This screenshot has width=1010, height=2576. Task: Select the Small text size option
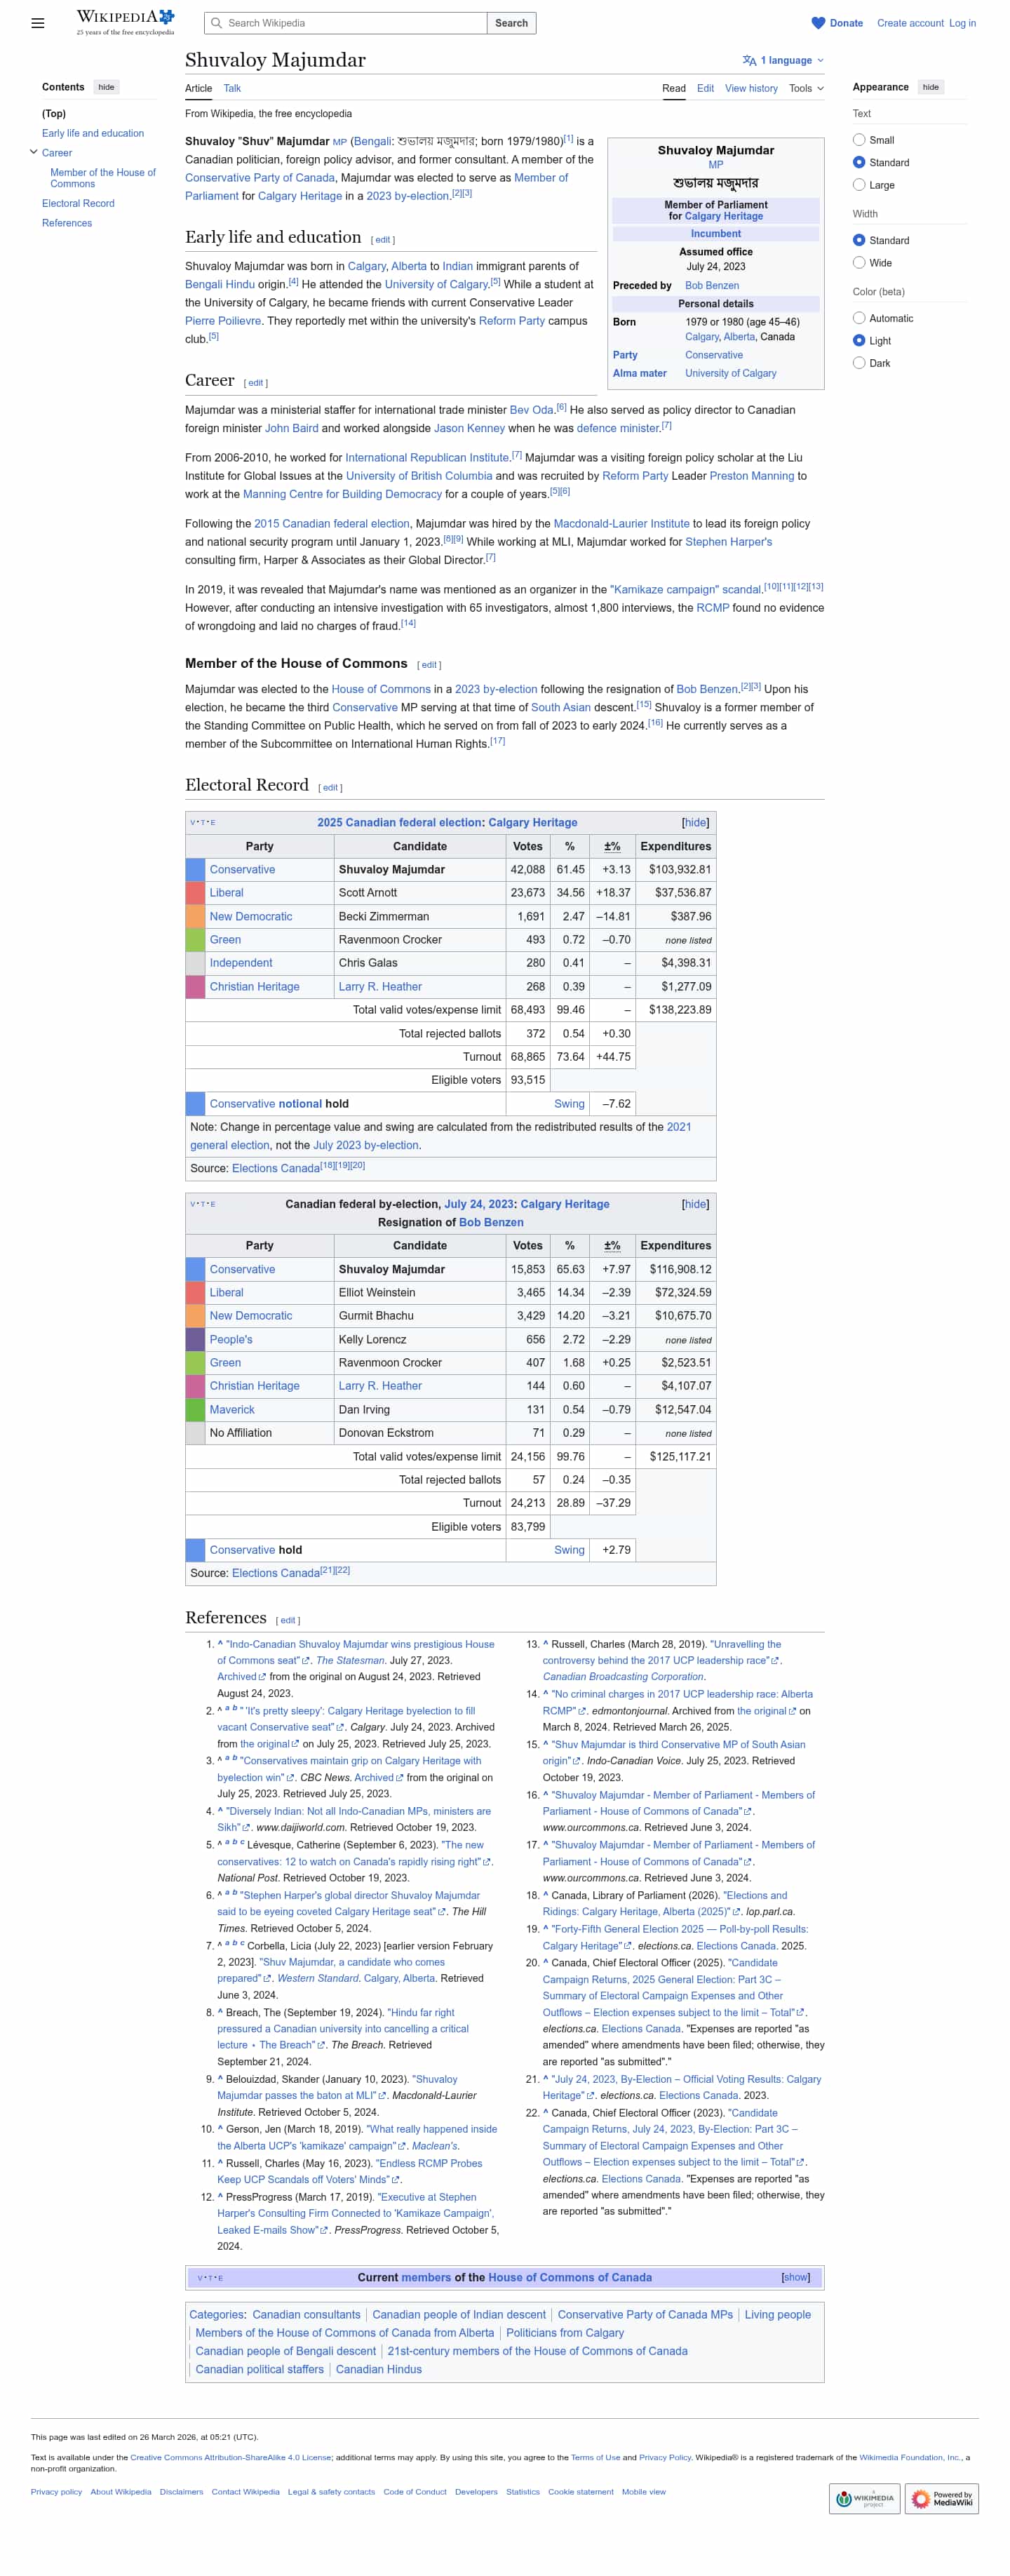[x=859, y=140]
